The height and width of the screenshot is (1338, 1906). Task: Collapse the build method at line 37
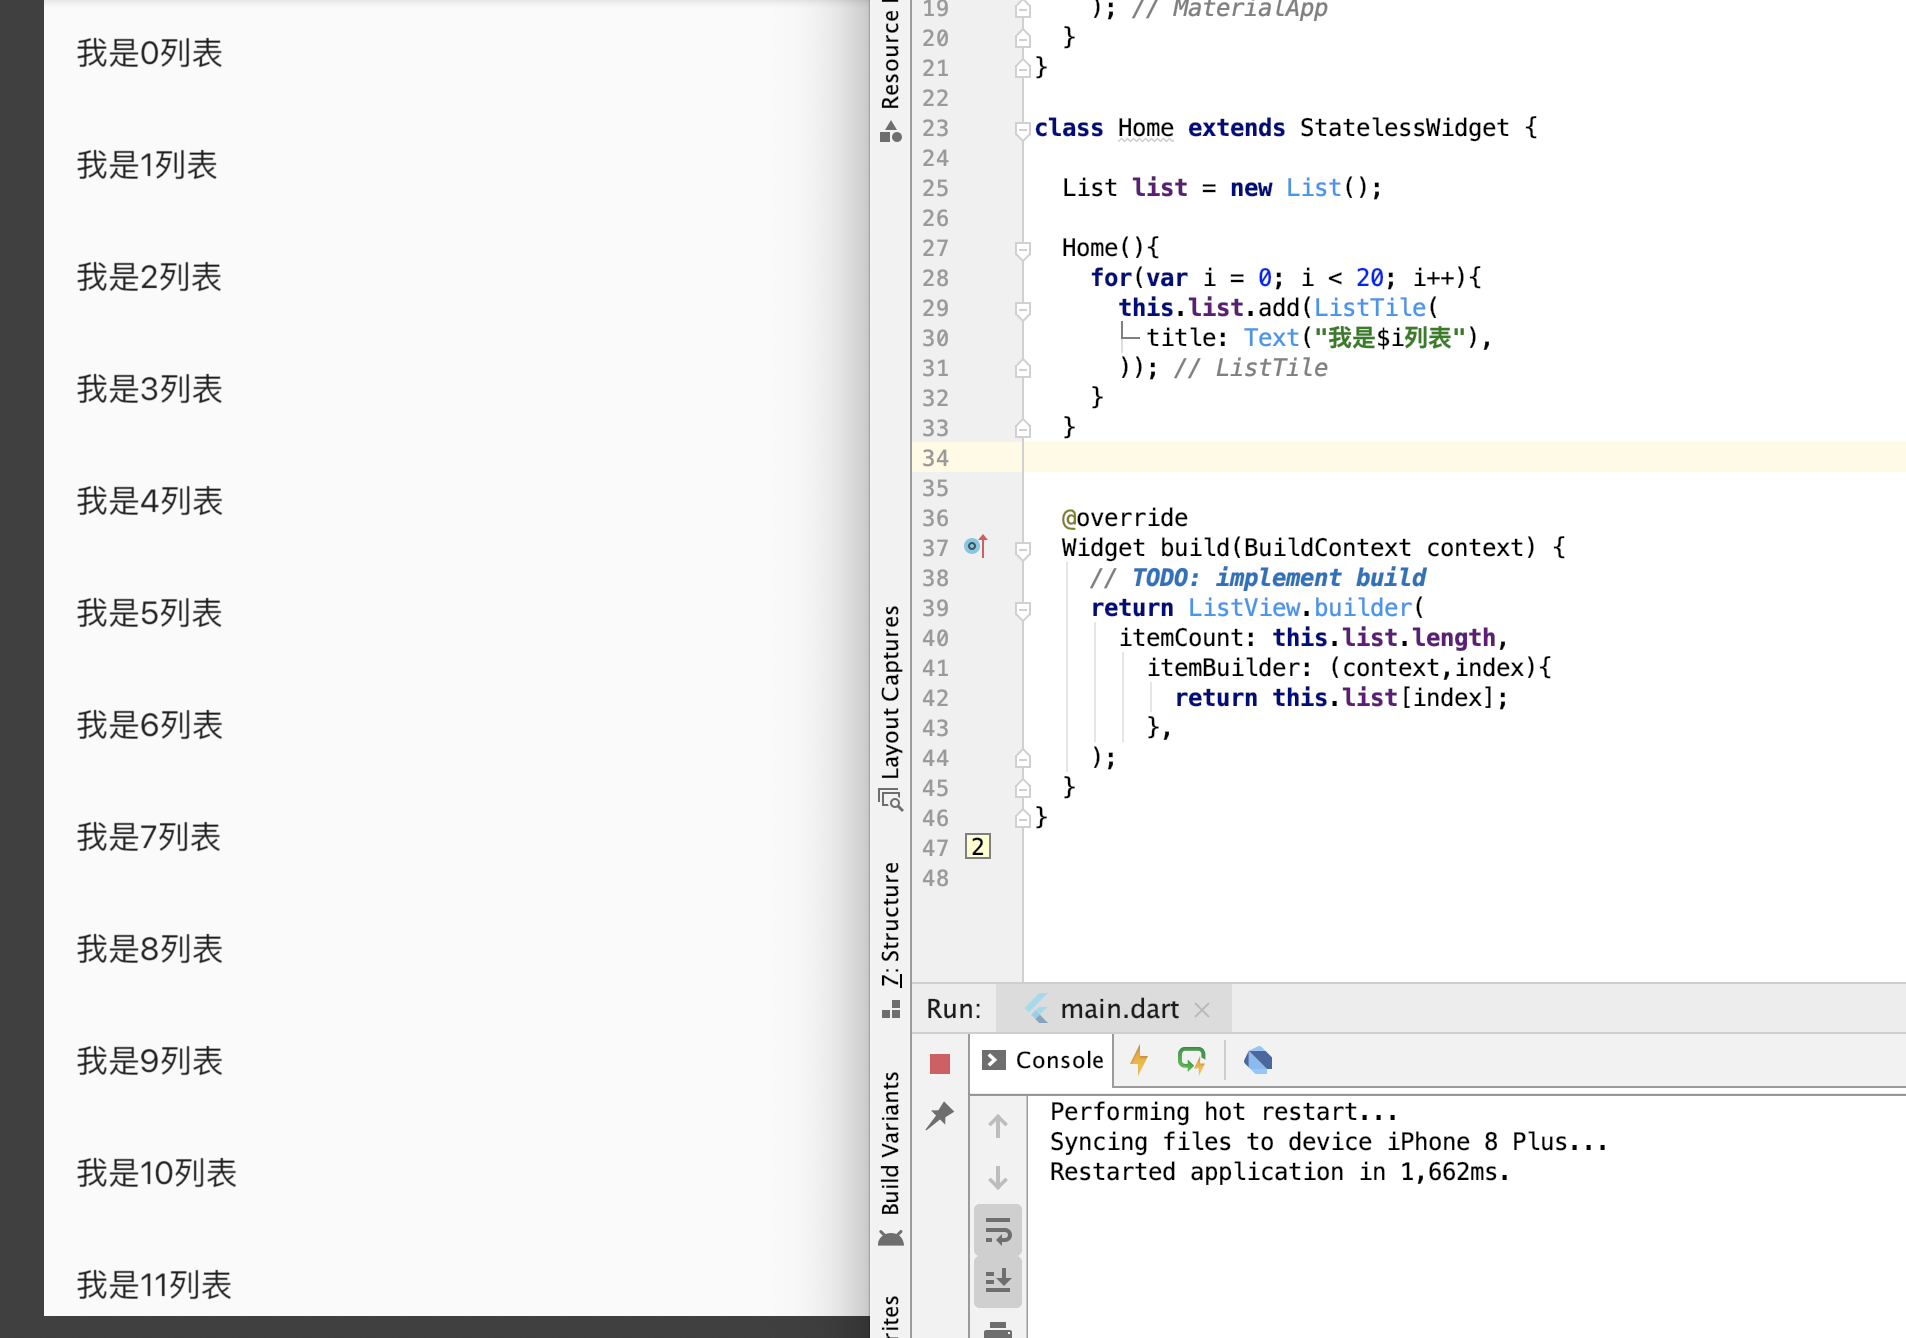coord(1022,549)
